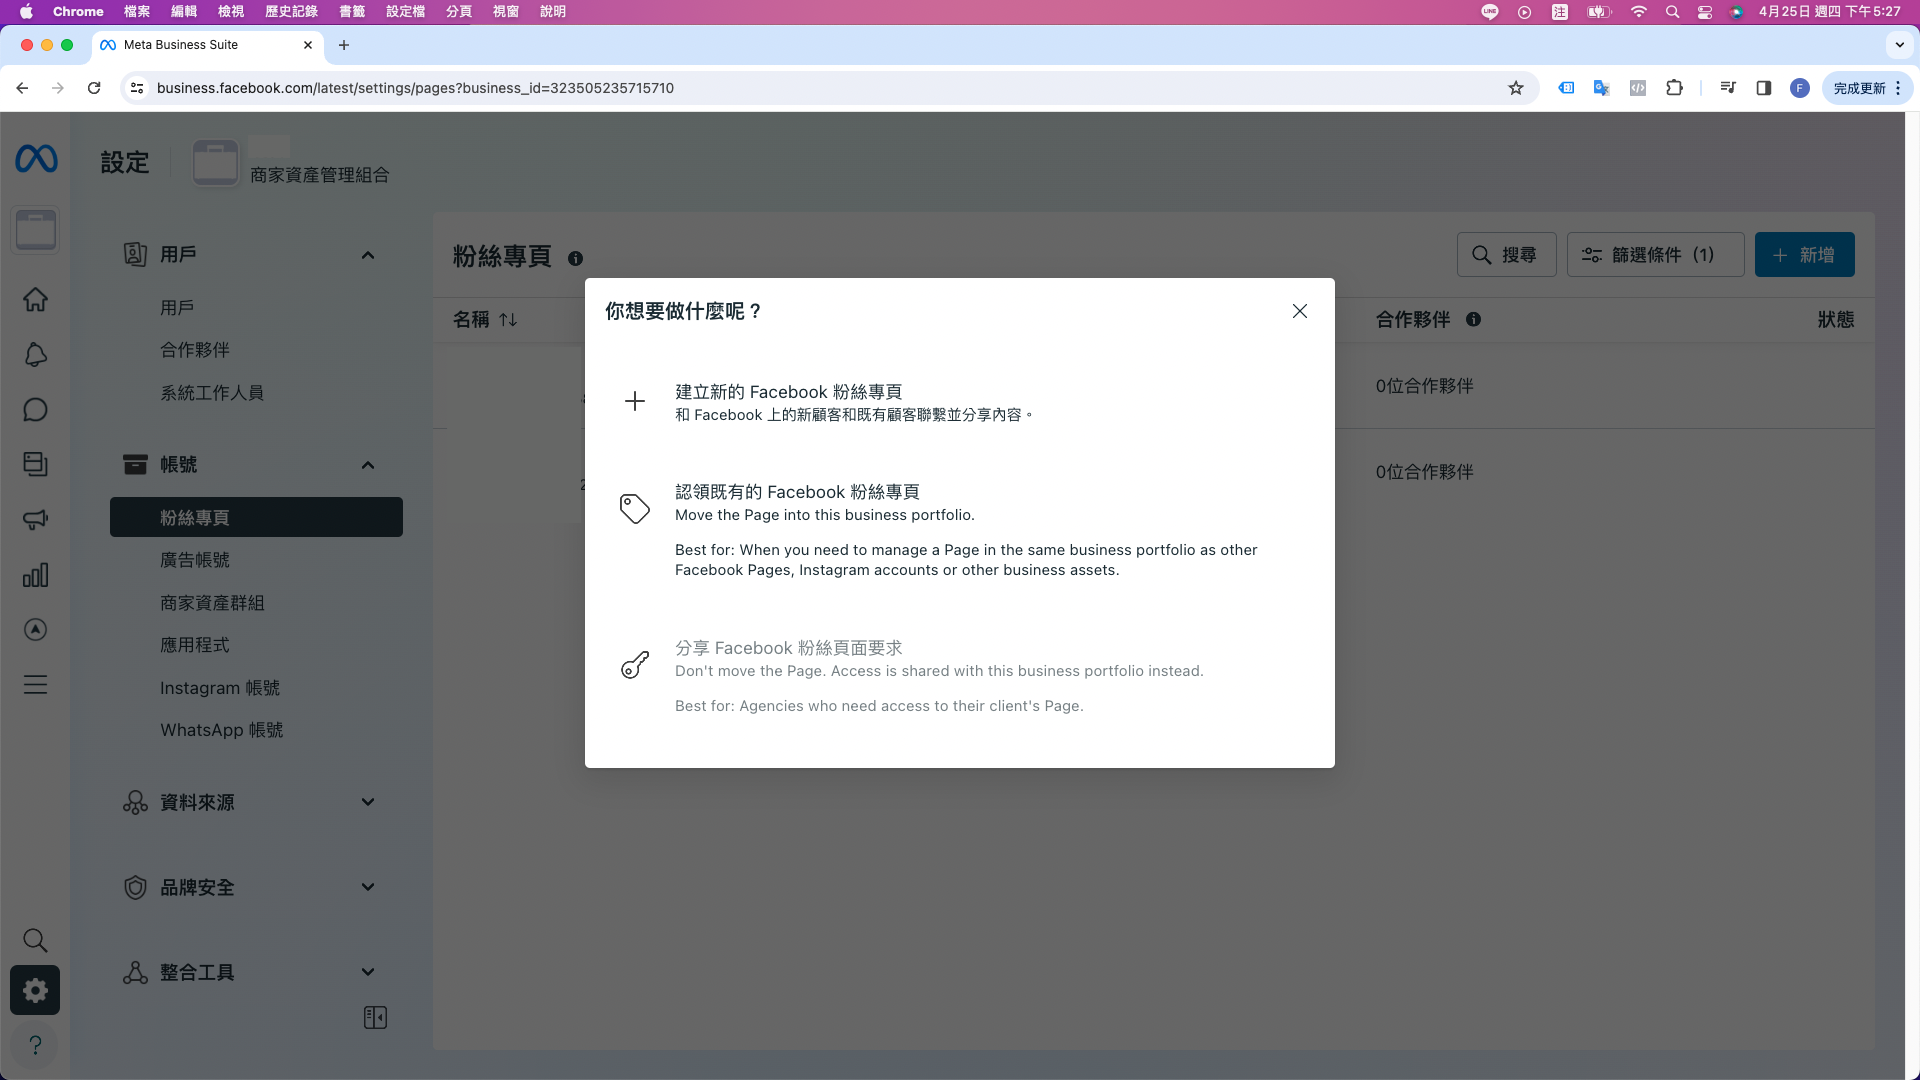1920x1080 pixels.
Task: Open 篩選條件 (1) filter button
Action: click(x=1655, y=255)
